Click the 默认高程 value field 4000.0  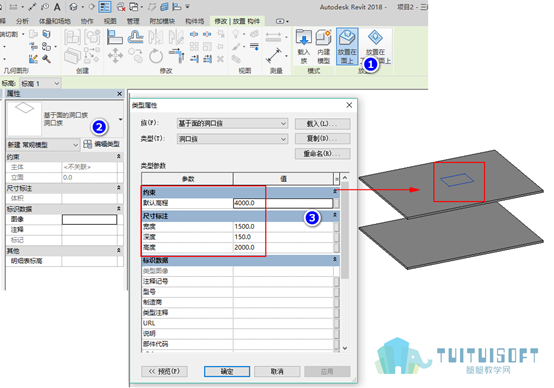pos(283,203)
